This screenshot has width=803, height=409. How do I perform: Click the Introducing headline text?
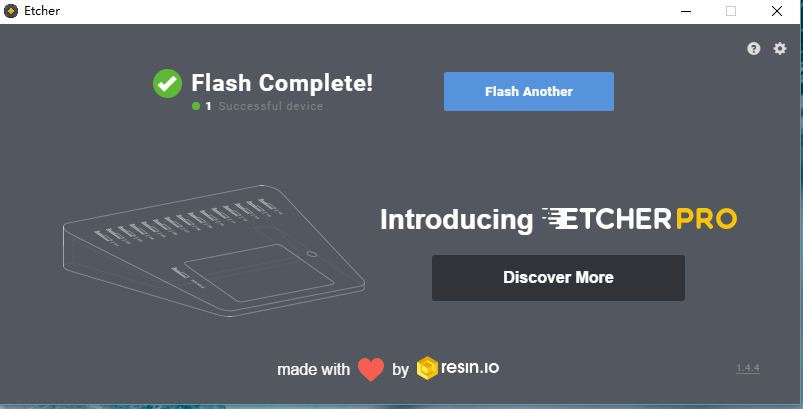pos(457,220)
